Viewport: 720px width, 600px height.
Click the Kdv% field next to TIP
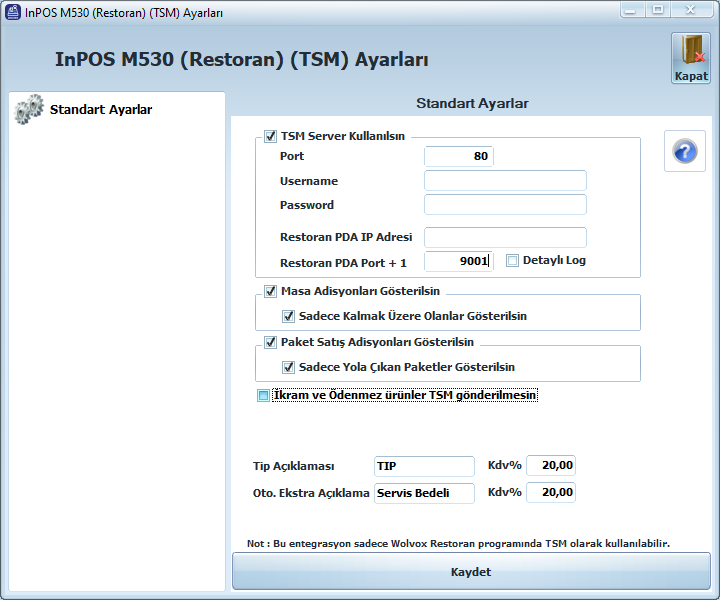[551, 465]
